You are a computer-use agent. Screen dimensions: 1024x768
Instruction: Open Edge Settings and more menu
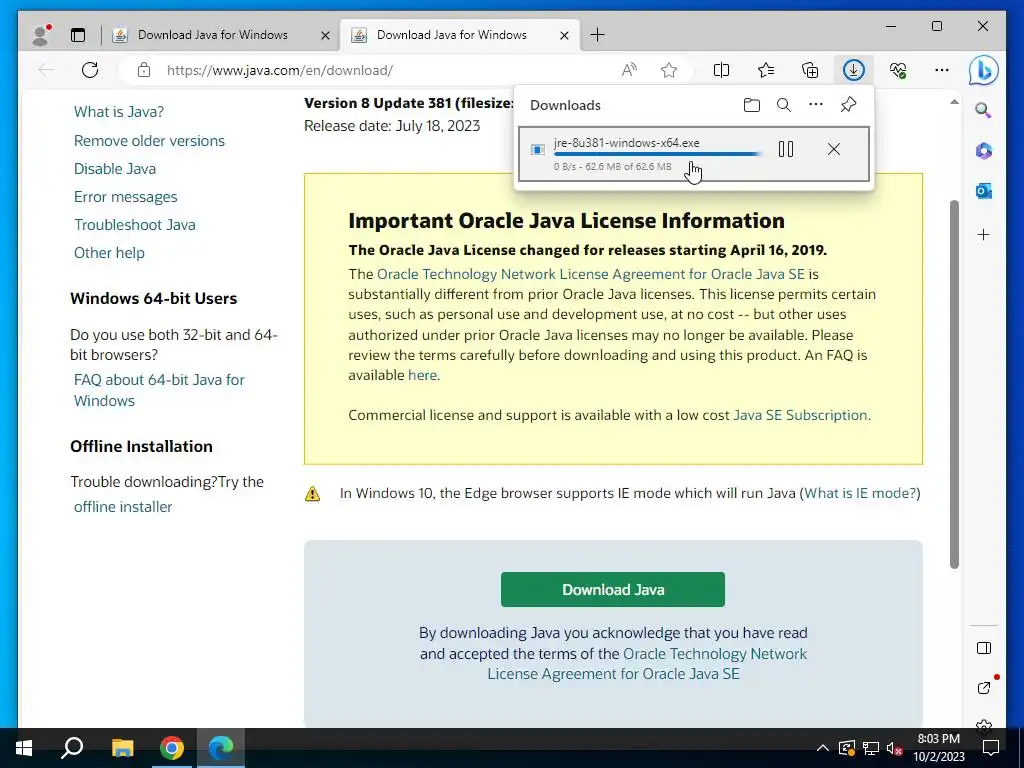942,70
